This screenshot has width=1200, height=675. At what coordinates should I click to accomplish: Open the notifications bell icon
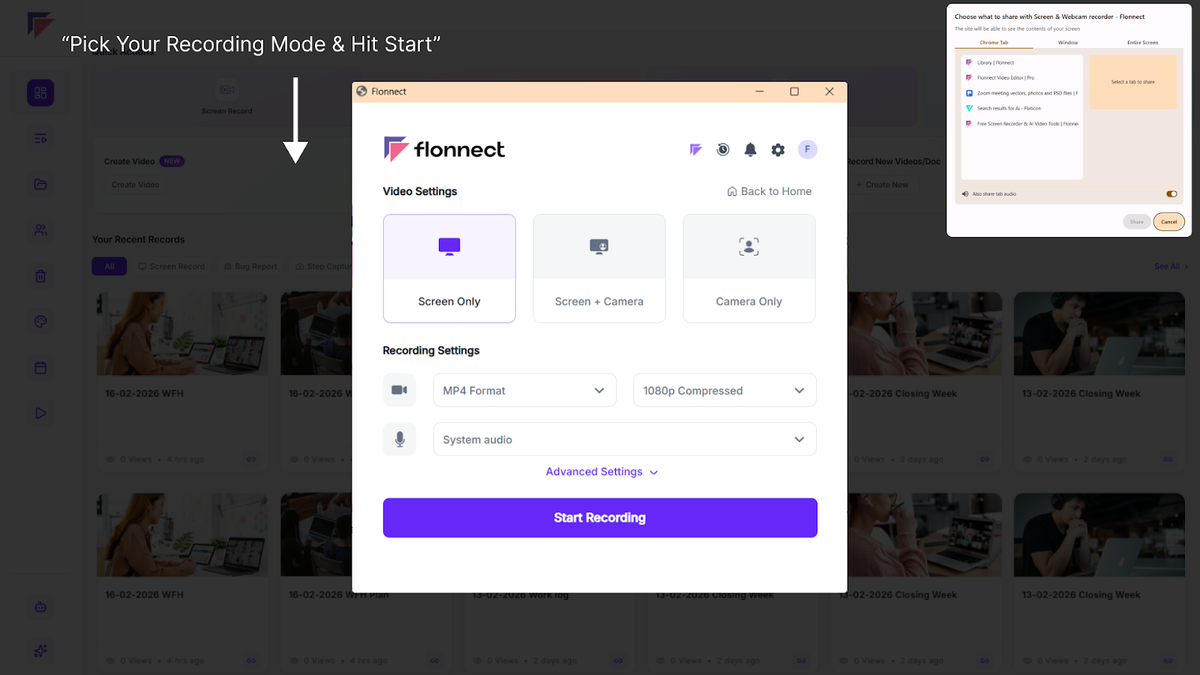750,150
